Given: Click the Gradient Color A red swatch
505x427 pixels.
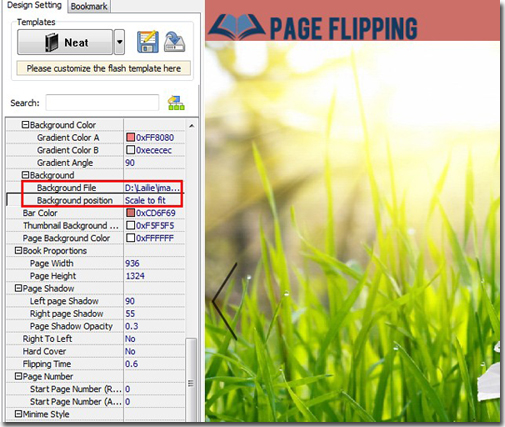Looking at the screenshot, I should pos(130,137).
